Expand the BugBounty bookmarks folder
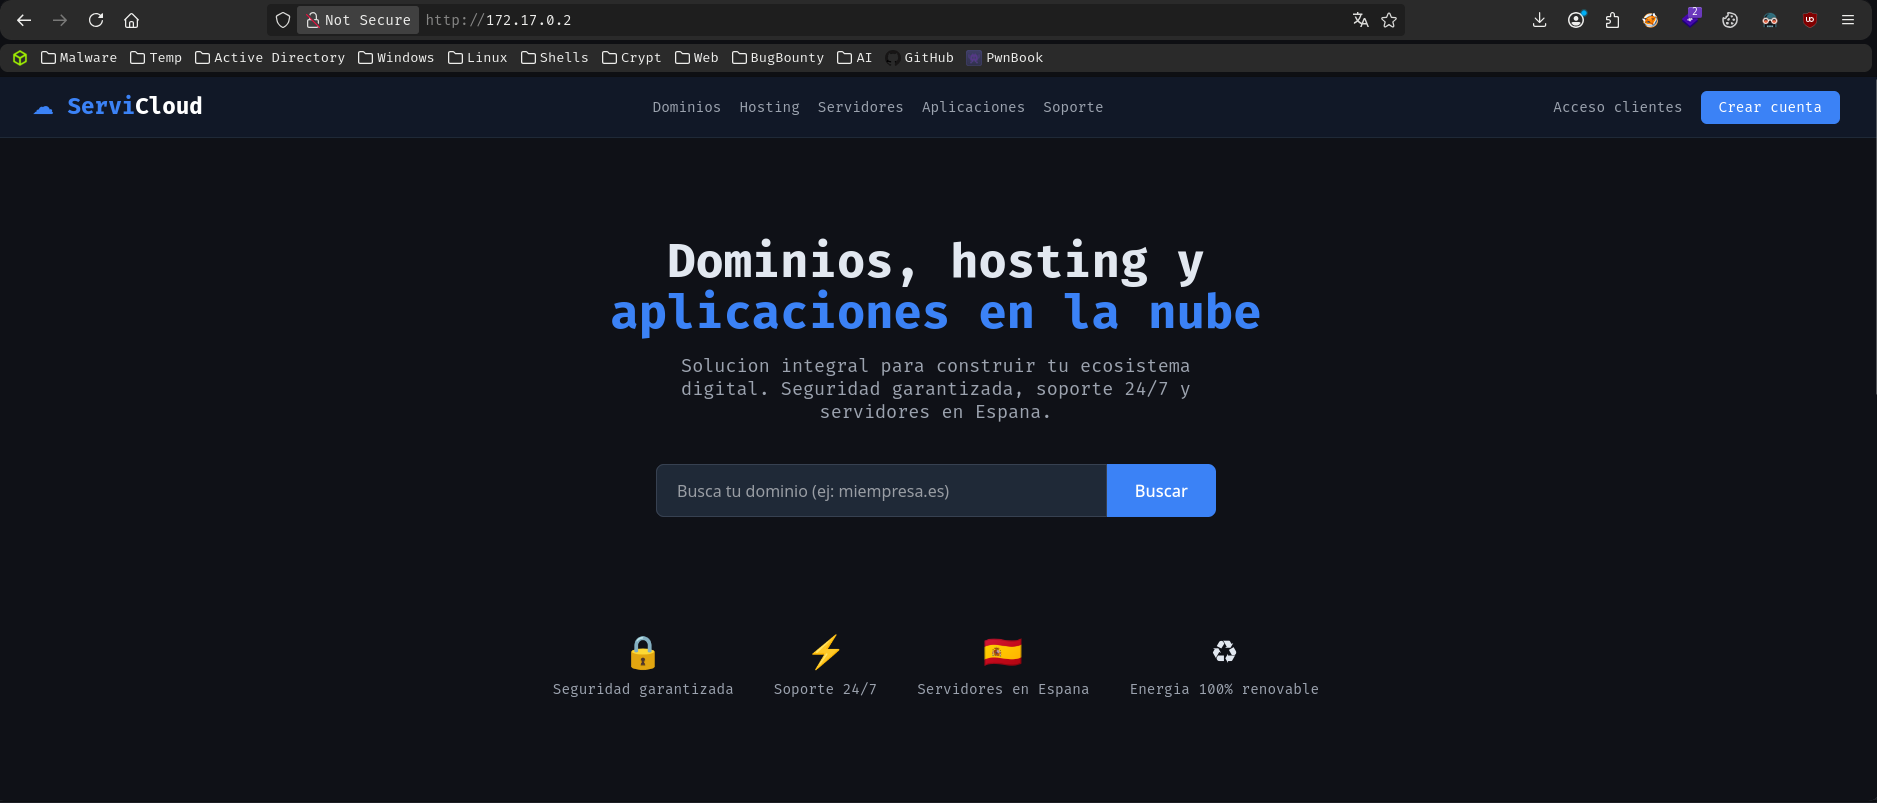This screenshot has width=1877, height=803. pos(778,58)
